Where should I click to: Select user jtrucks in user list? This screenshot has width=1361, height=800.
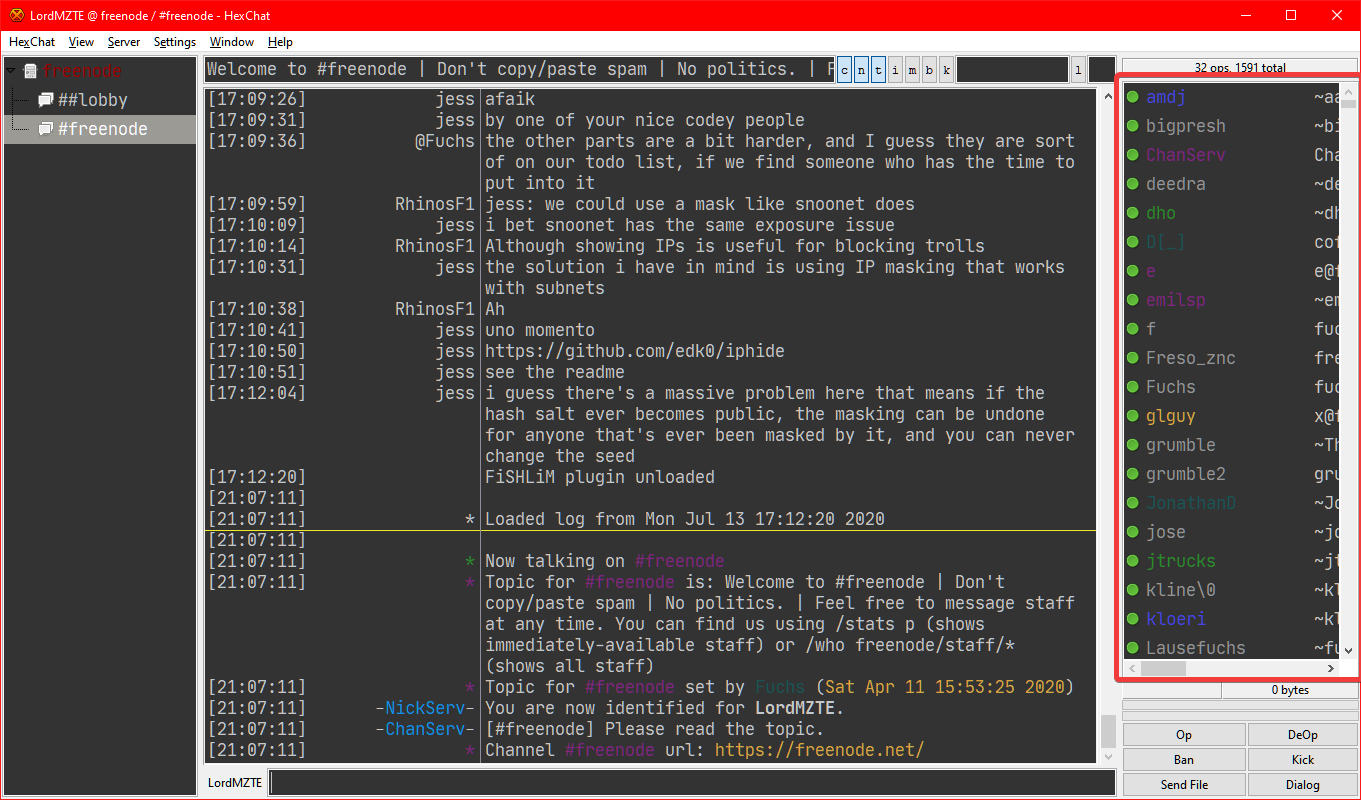(x=1181, y=561)
